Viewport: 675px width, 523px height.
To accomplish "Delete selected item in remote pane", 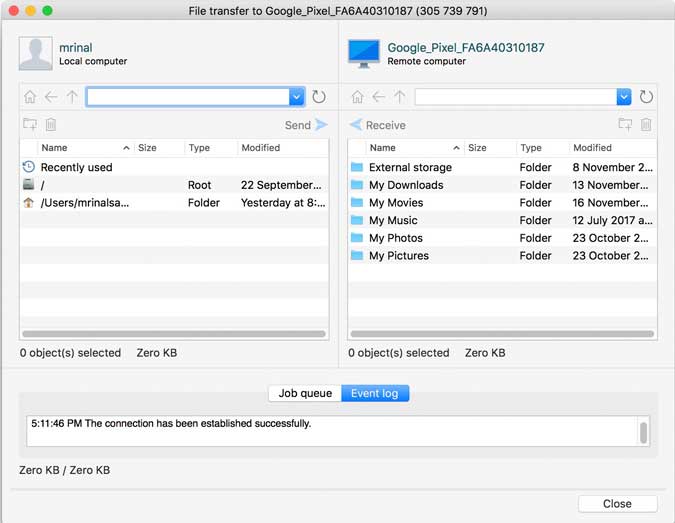I will (x=646, y=125).
